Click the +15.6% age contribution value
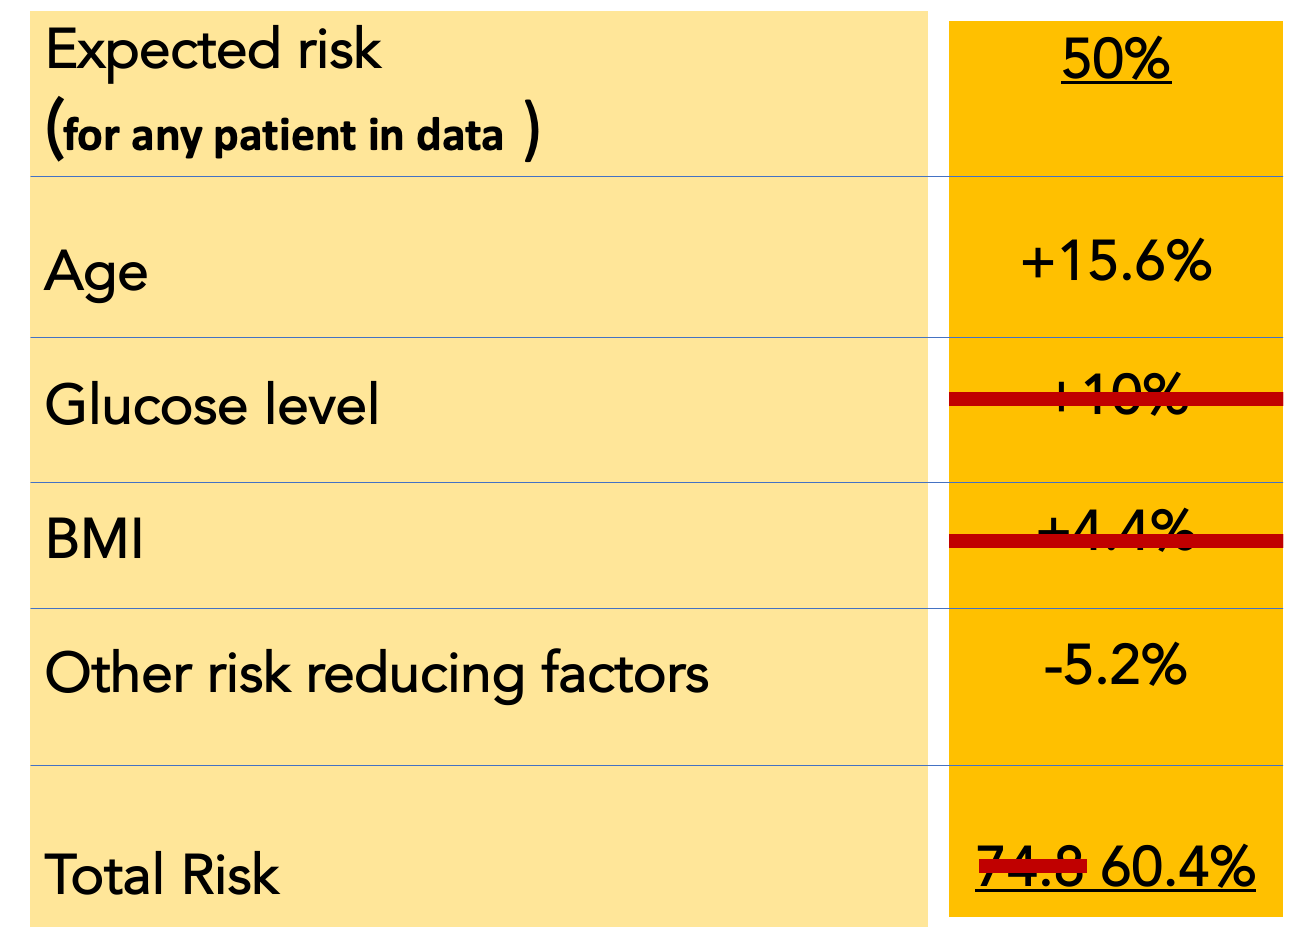The image size is (1292, 946). coord(1115,262)
